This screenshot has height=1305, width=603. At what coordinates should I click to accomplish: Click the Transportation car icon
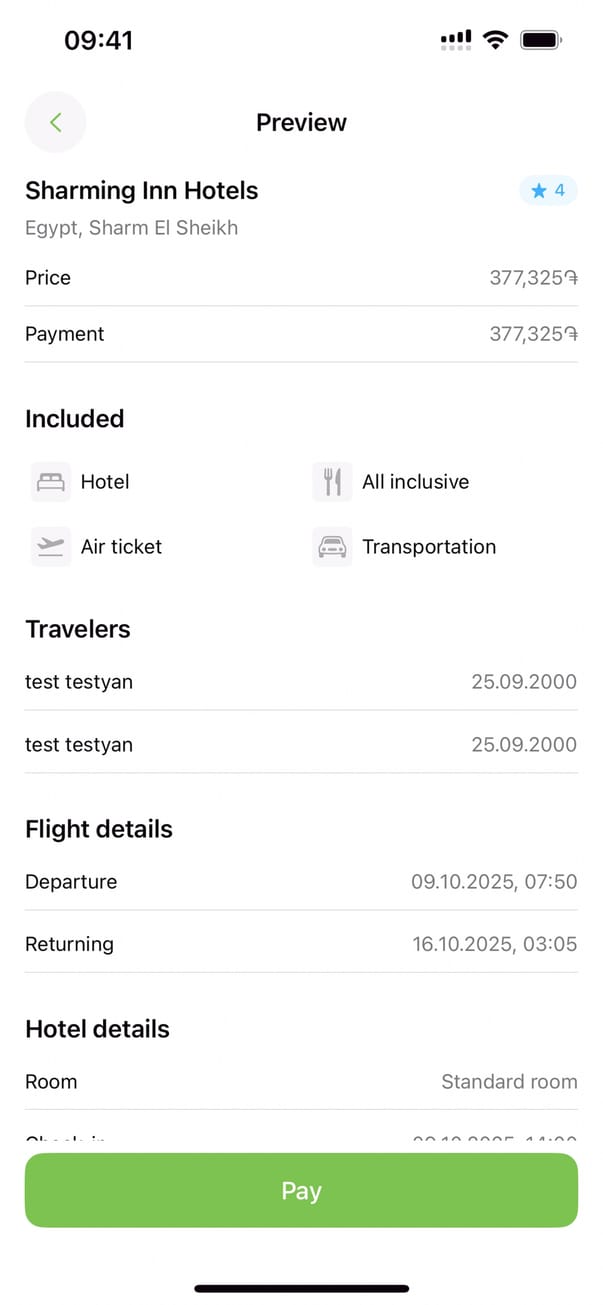[332, 547]
